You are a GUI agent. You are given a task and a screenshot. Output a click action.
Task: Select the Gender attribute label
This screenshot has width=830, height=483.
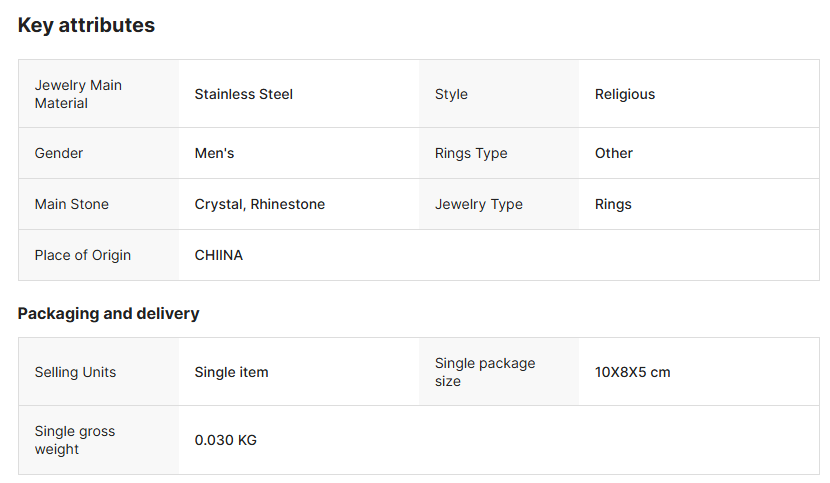(59, 153)
